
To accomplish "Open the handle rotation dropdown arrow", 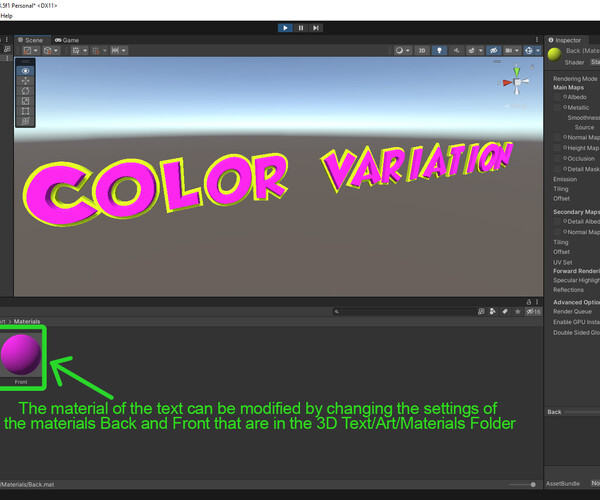I will tap(56, 50).
